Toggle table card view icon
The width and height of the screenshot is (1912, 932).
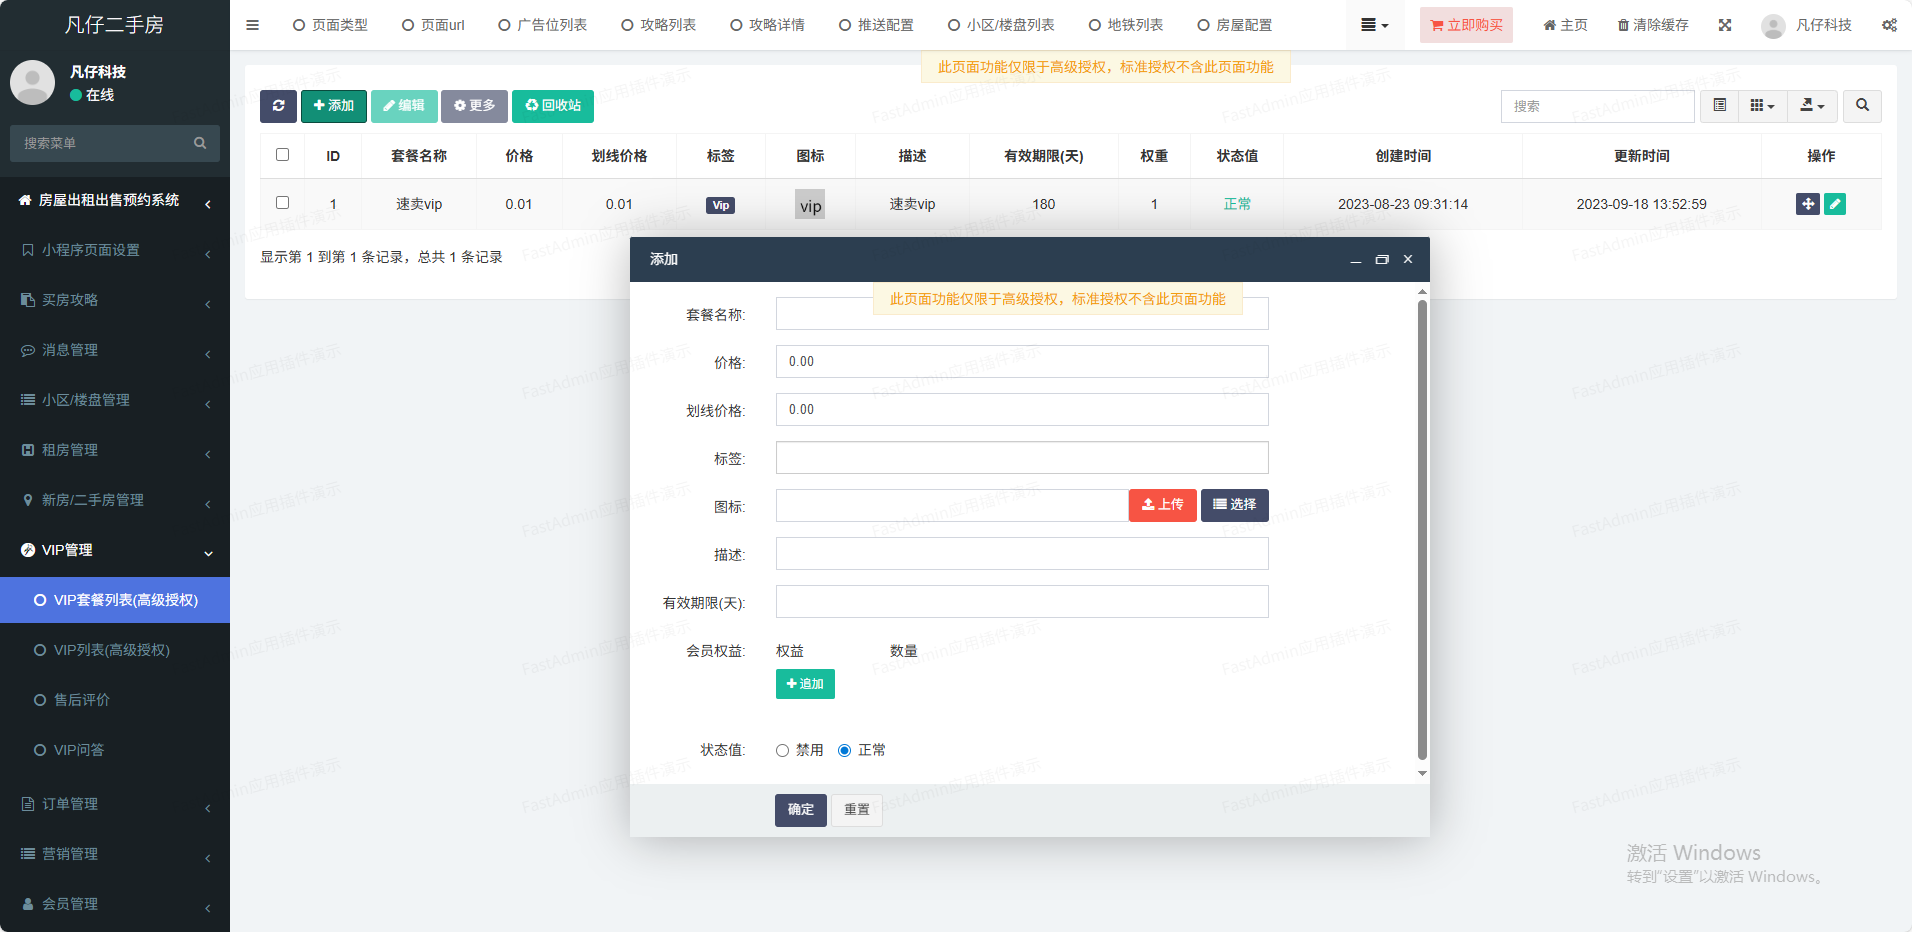[x=1719, y=106]
